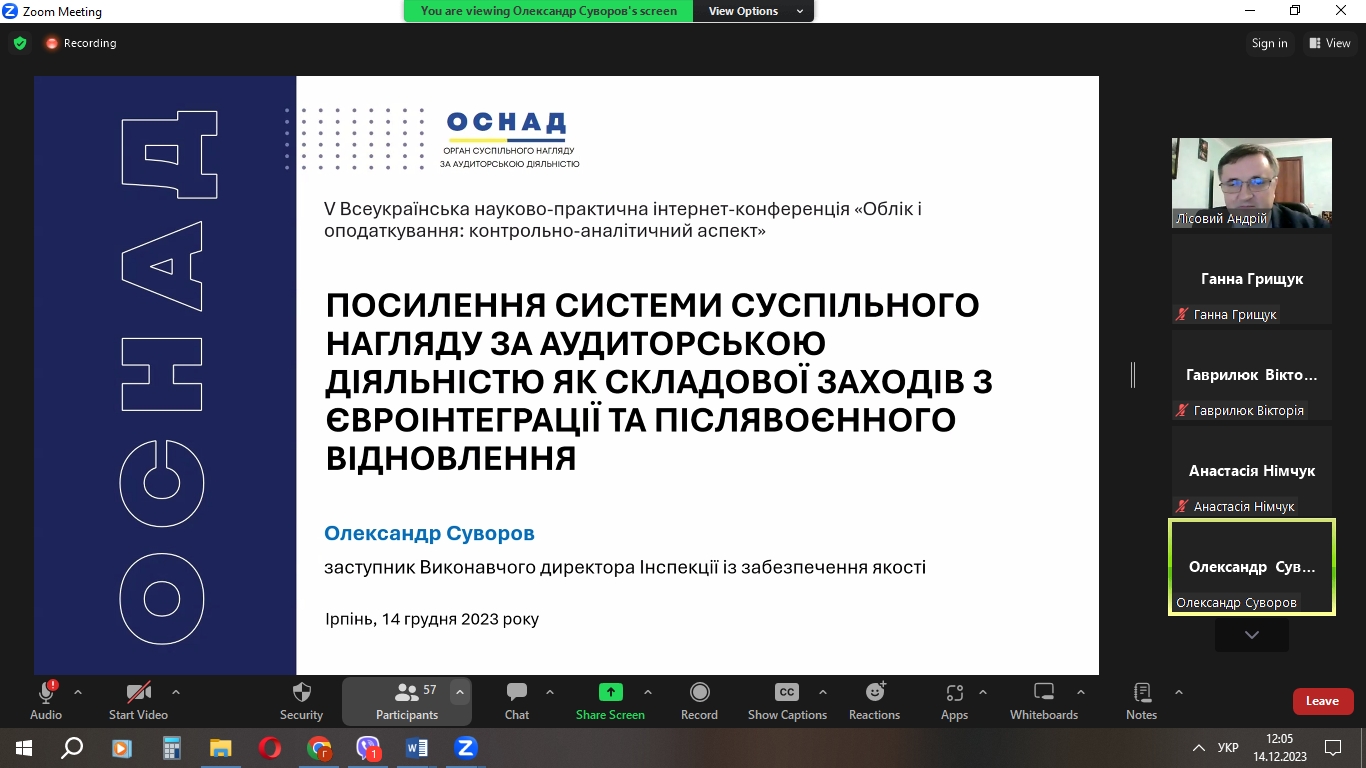
Task: Expand Whiteboards options chevron
Action: click(x=1081, y=692)
